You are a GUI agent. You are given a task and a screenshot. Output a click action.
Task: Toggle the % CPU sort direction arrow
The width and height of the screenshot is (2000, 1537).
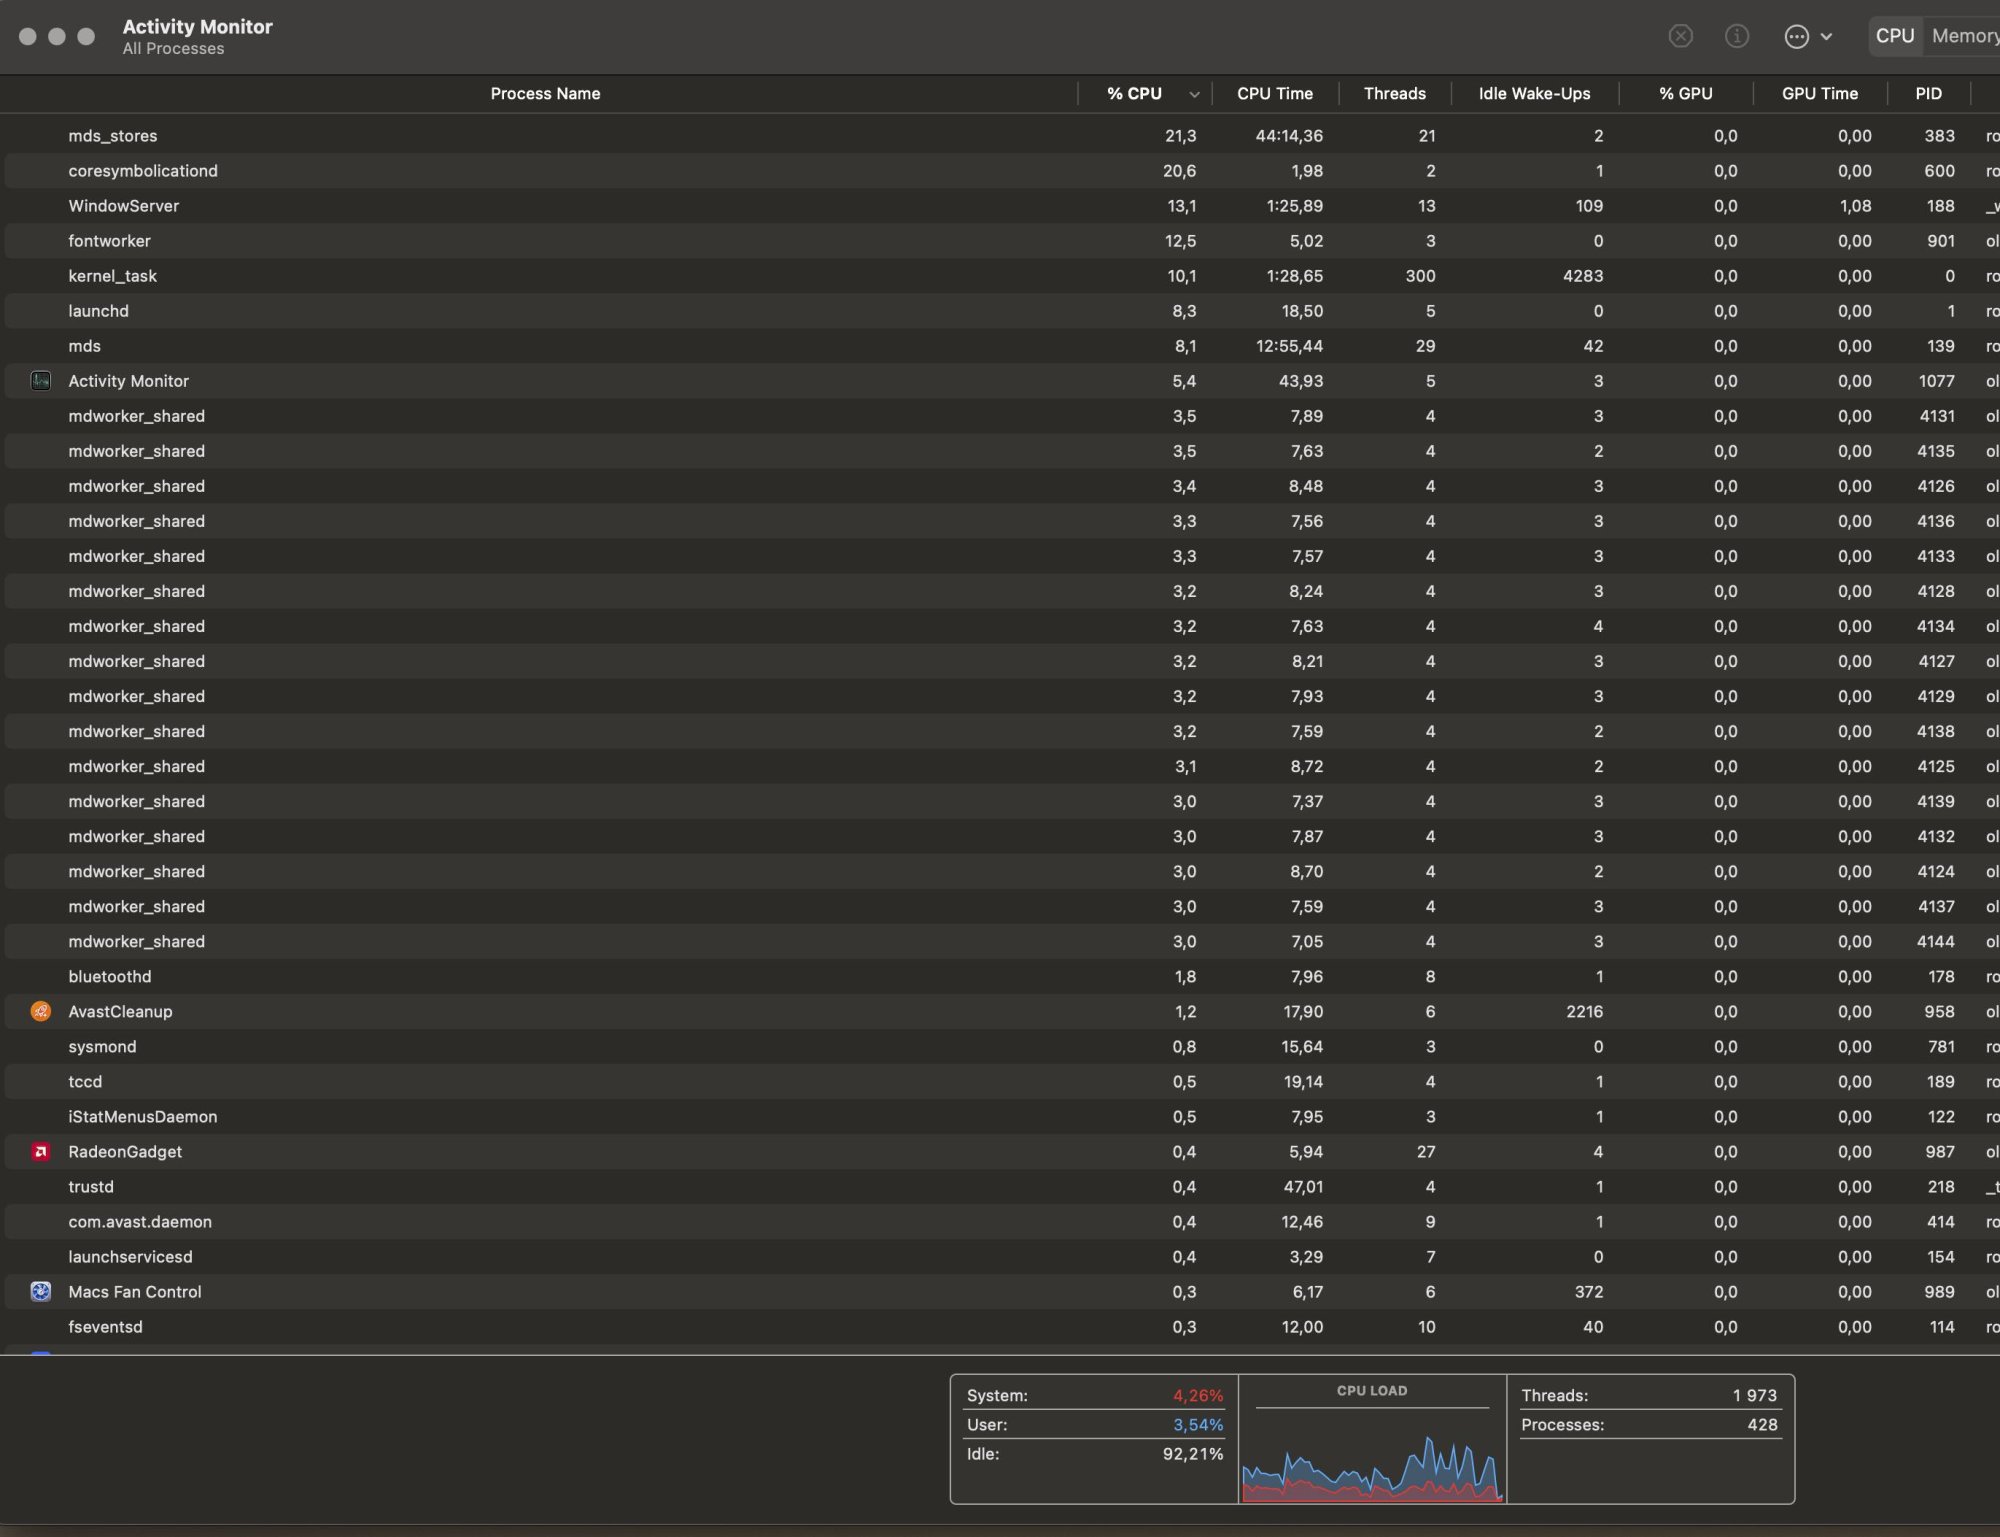click(1194, 94)
